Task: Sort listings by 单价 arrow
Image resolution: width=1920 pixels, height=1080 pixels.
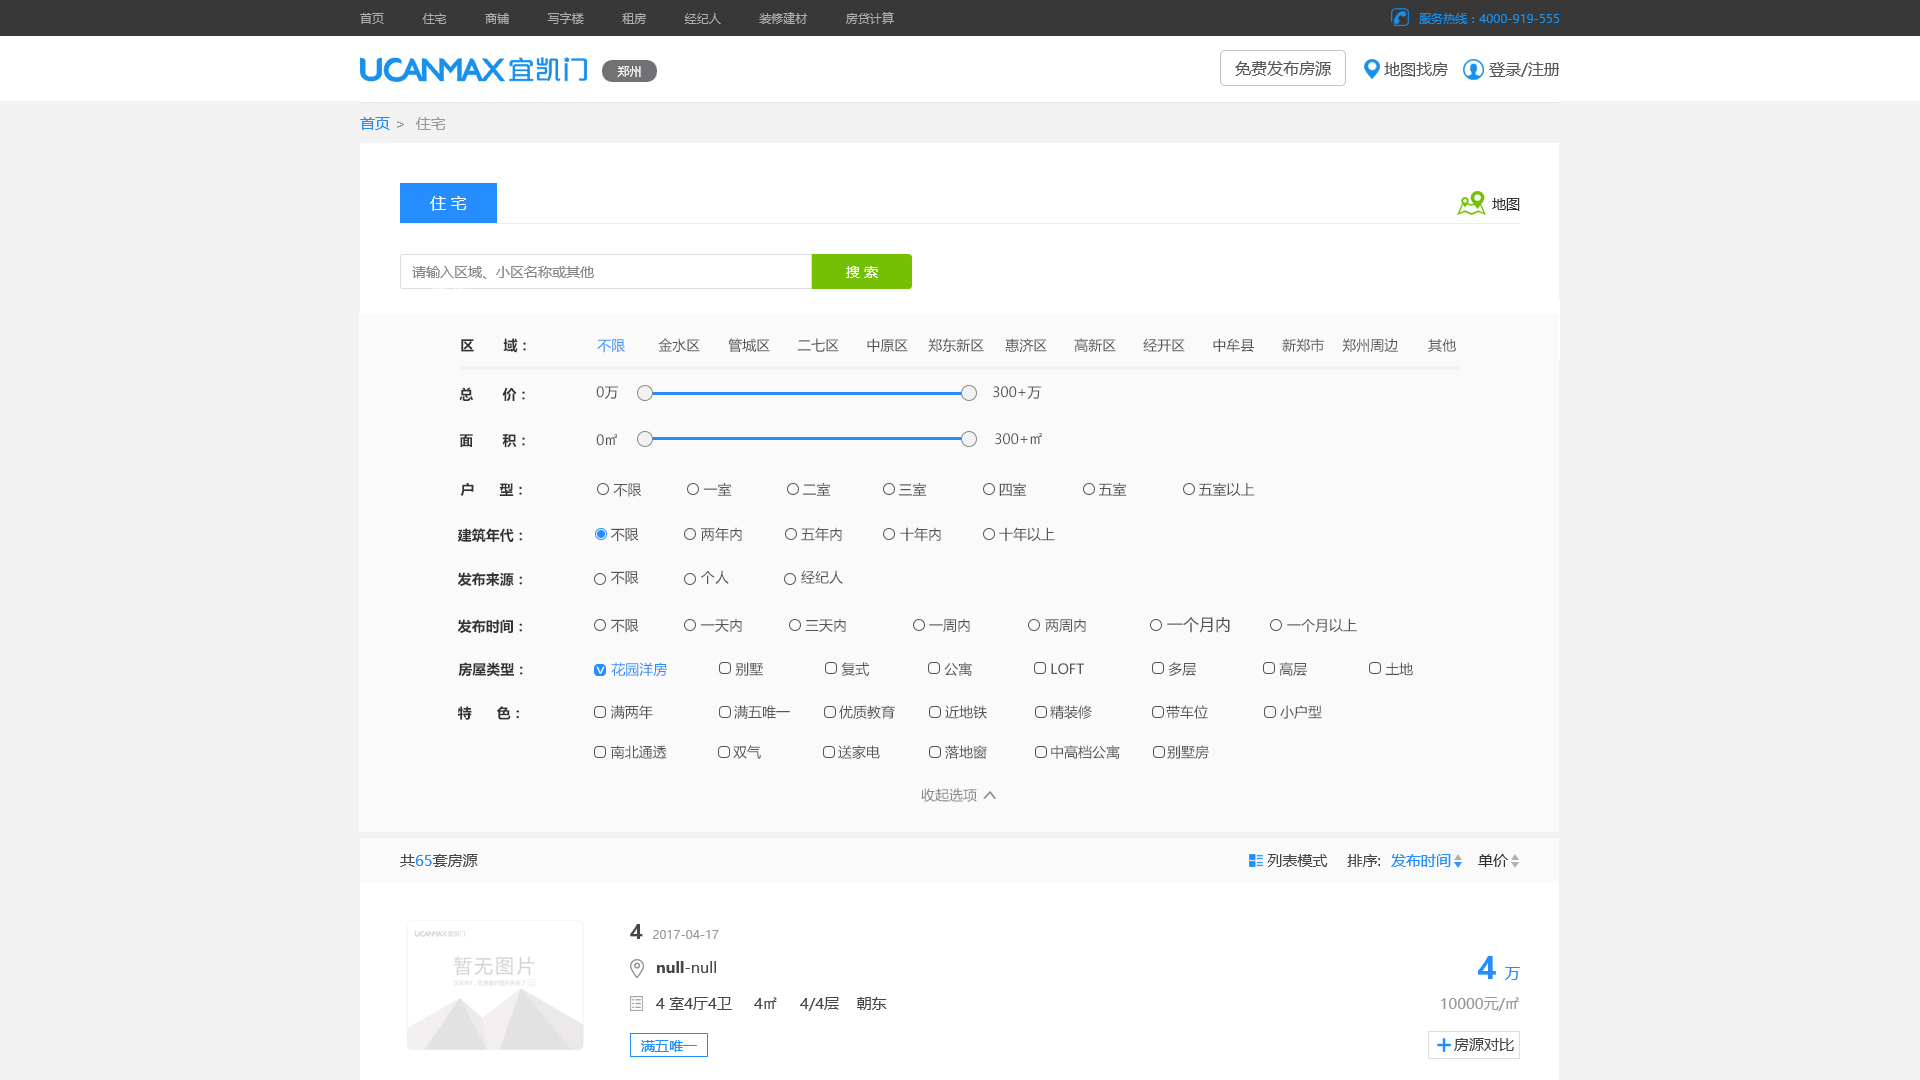Action: [1515, 861]
